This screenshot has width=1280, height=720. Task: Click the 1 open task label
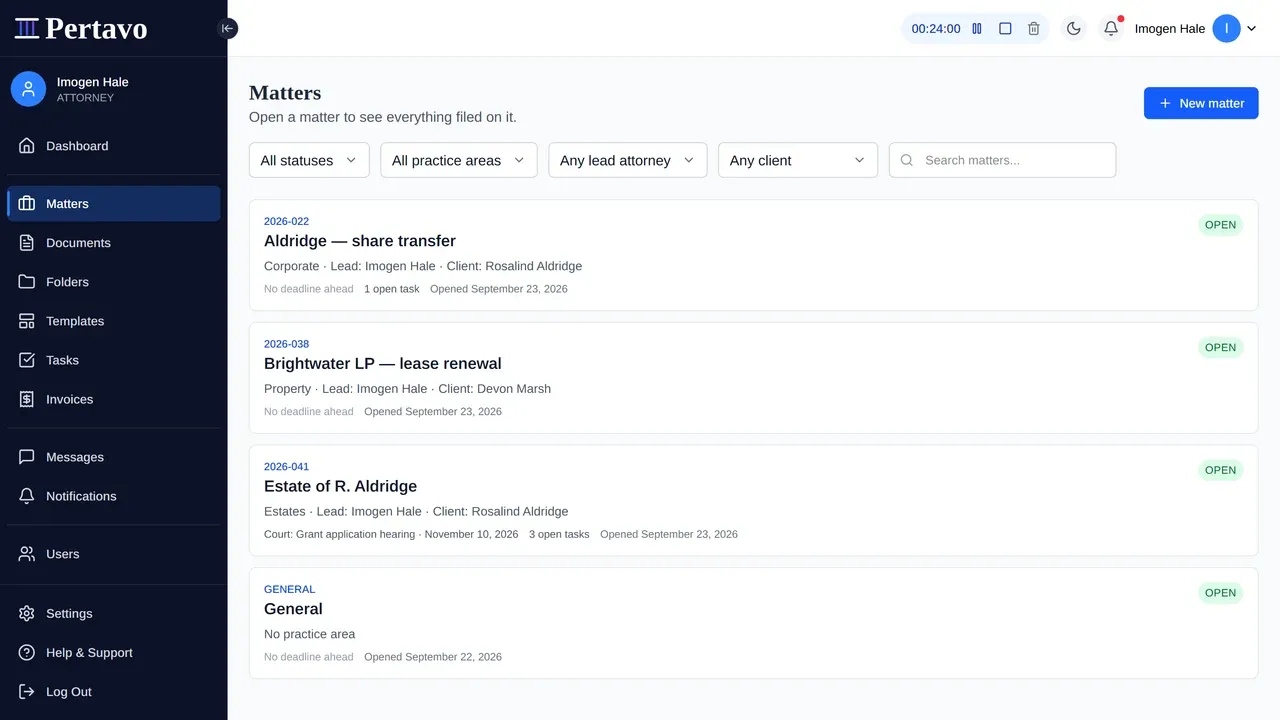(392, 289)
